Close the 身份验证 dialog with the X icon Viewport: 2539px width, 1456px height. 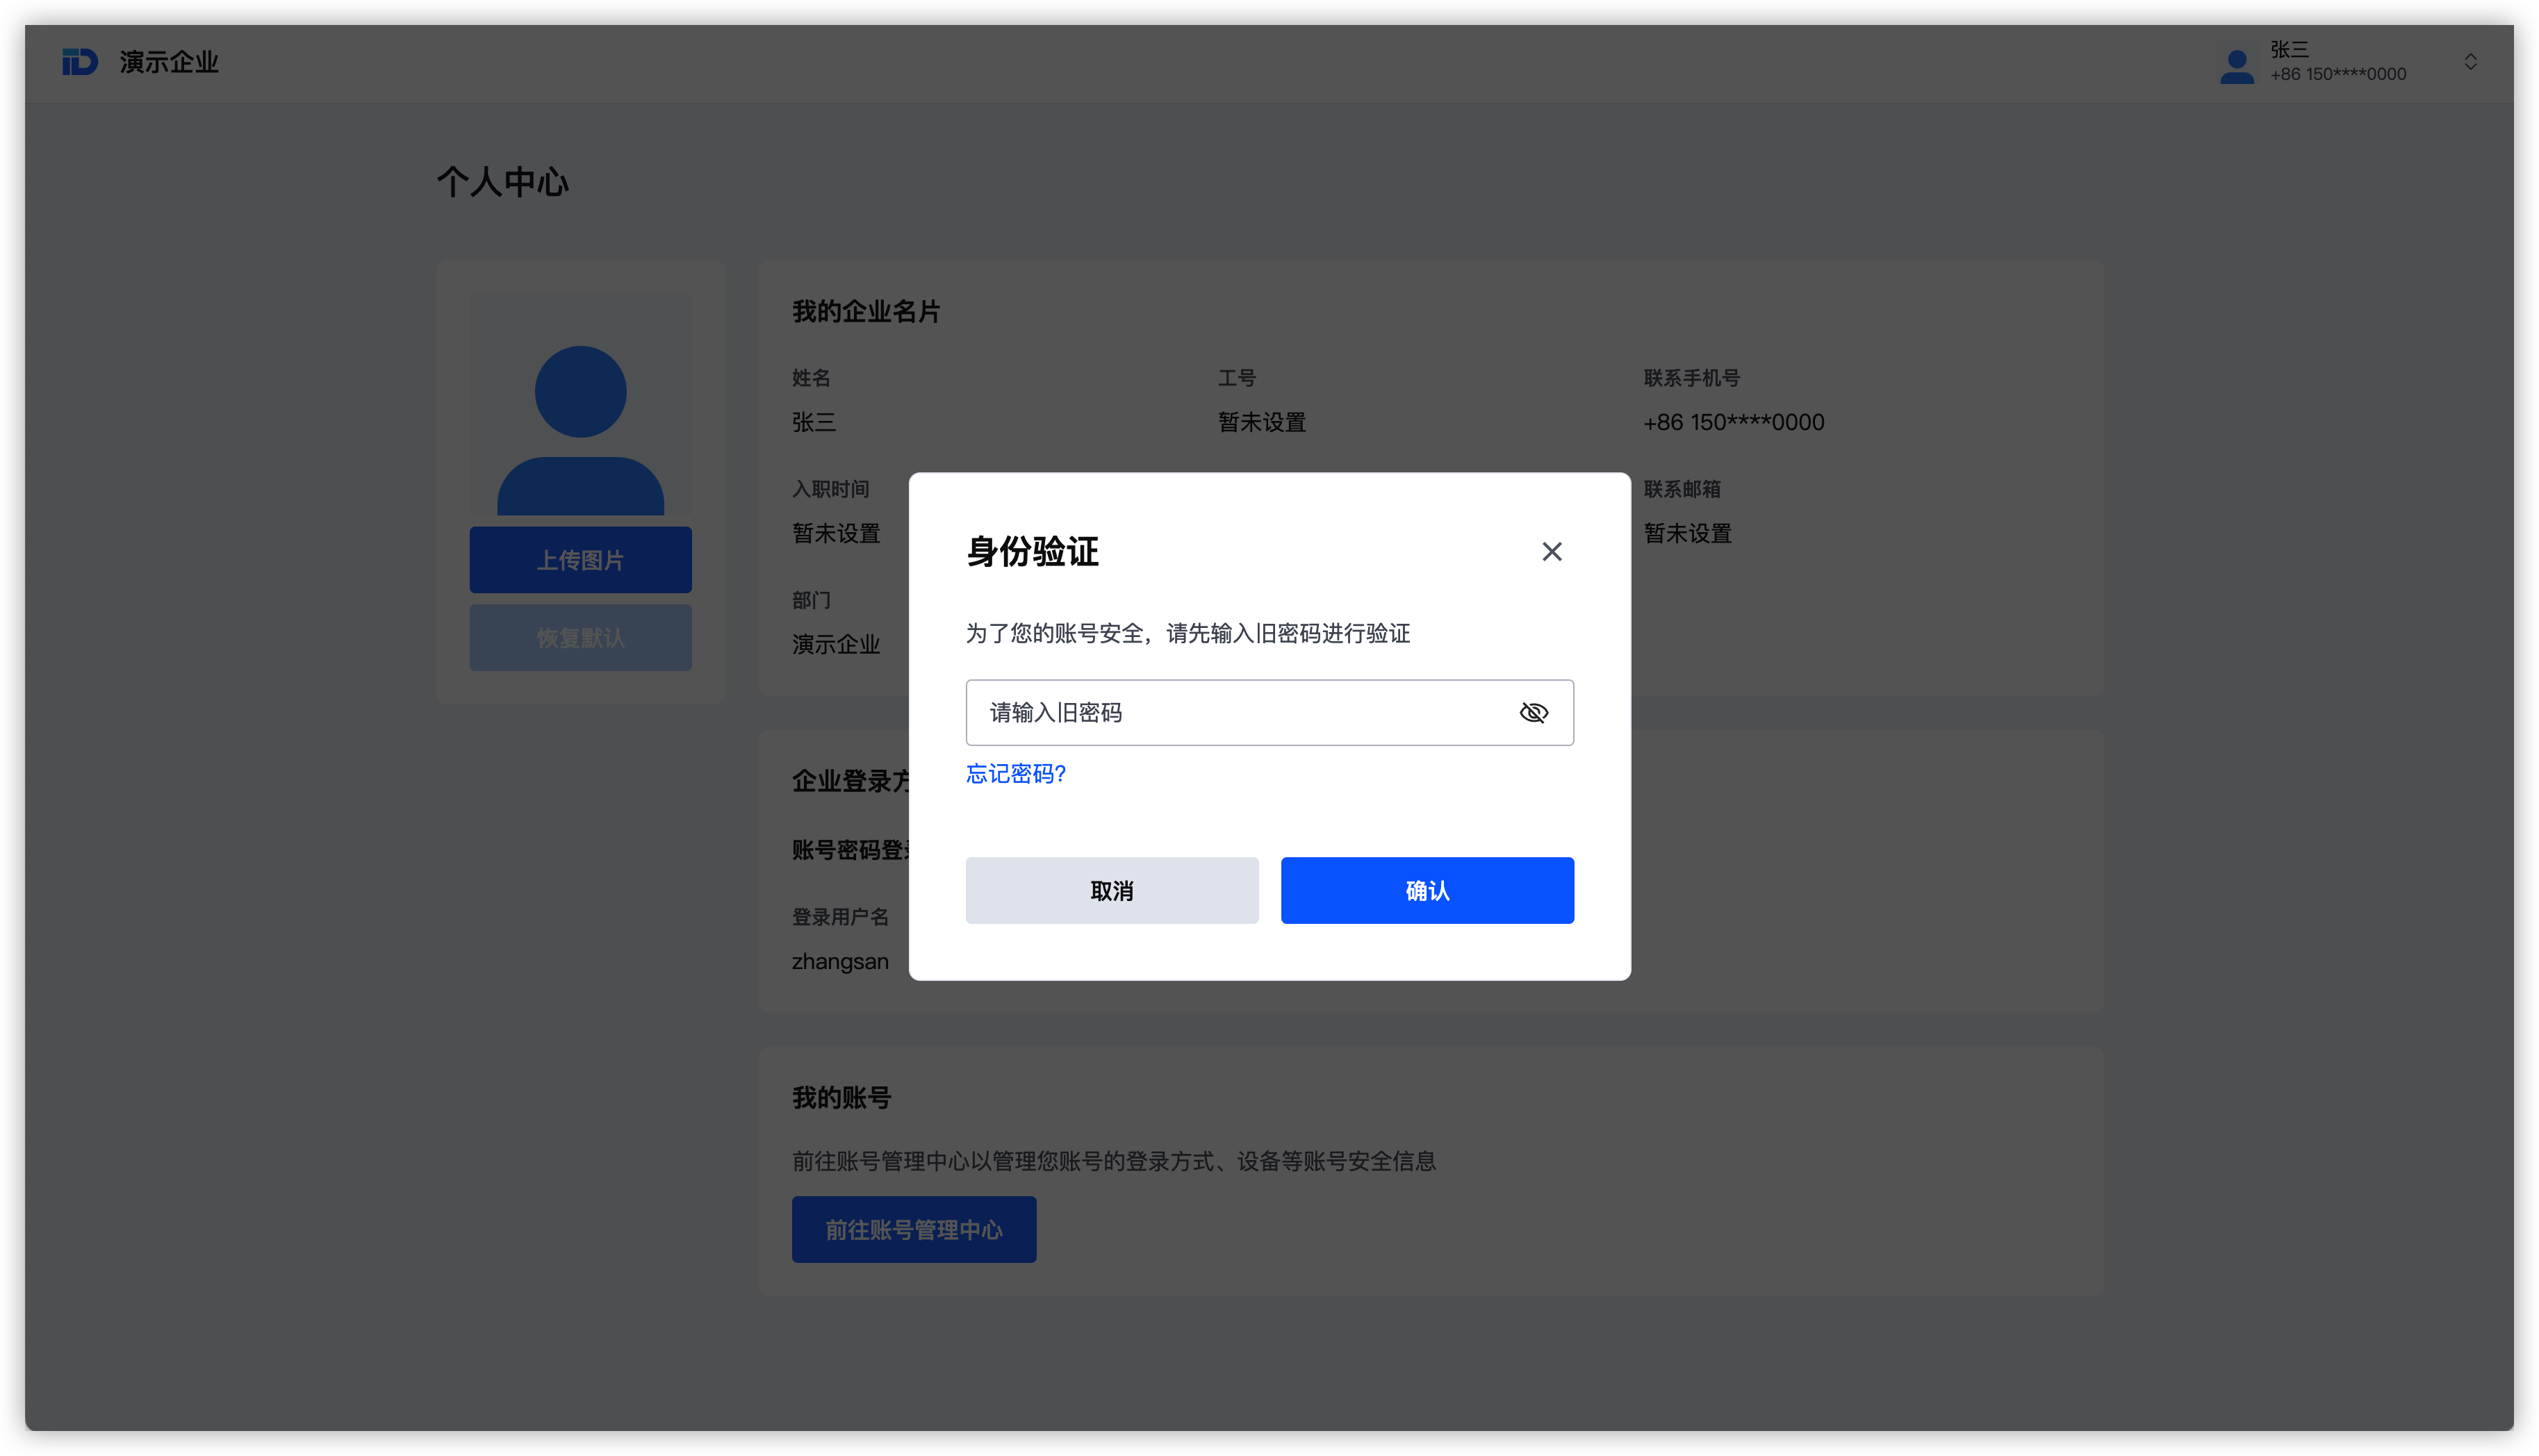(1551, 552)
